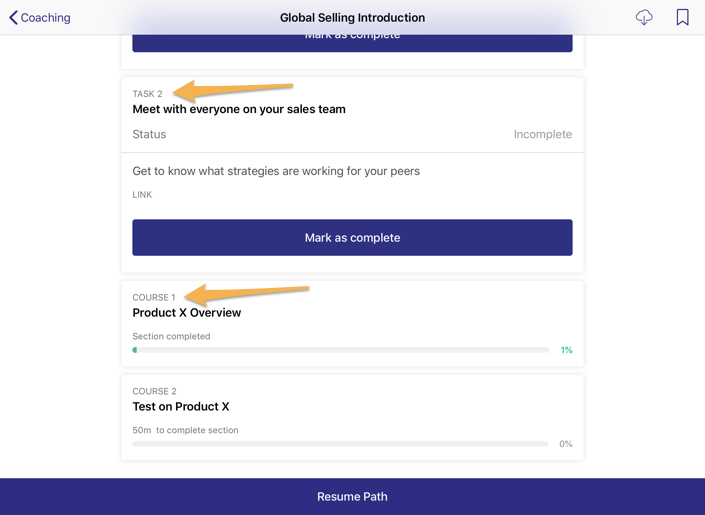Tap the 1% progress indicator
705x515 pixels.
tap(566, 350)
